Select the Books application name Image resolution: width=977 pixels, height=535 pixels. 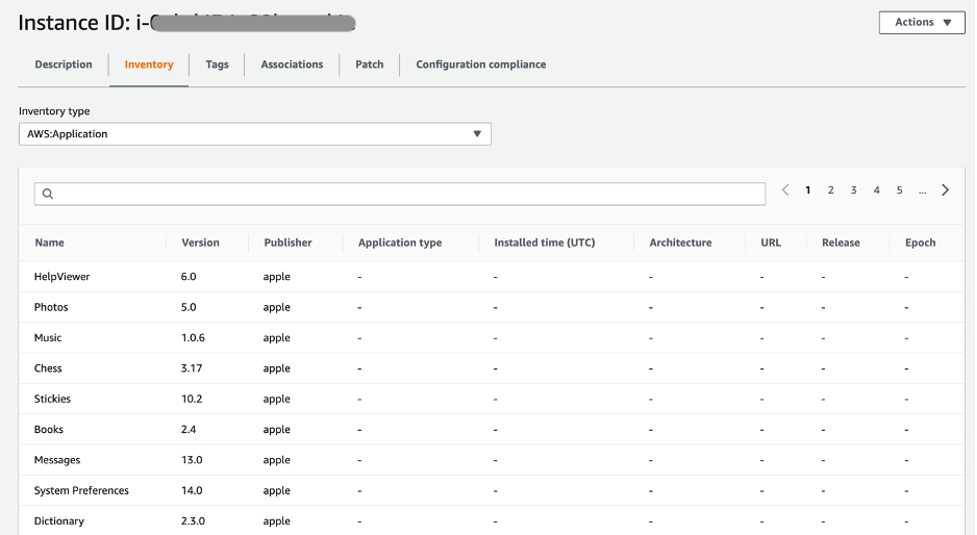click(49, 429)
